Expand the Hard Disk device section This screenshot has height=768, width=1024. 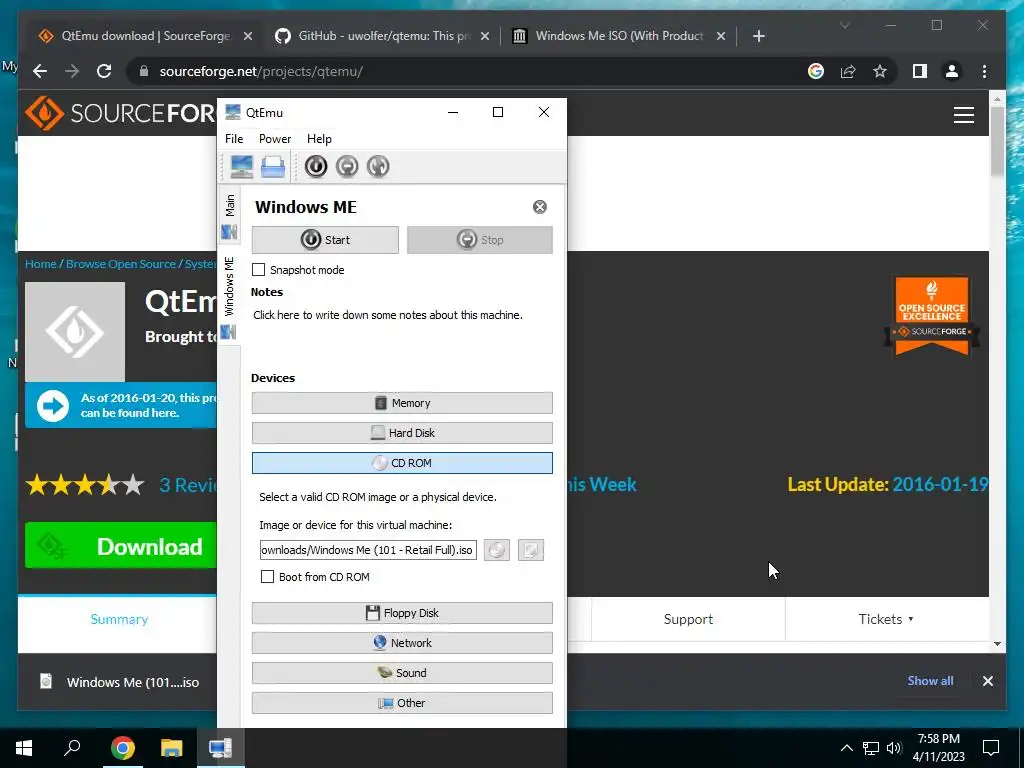(x=402, y=433)
